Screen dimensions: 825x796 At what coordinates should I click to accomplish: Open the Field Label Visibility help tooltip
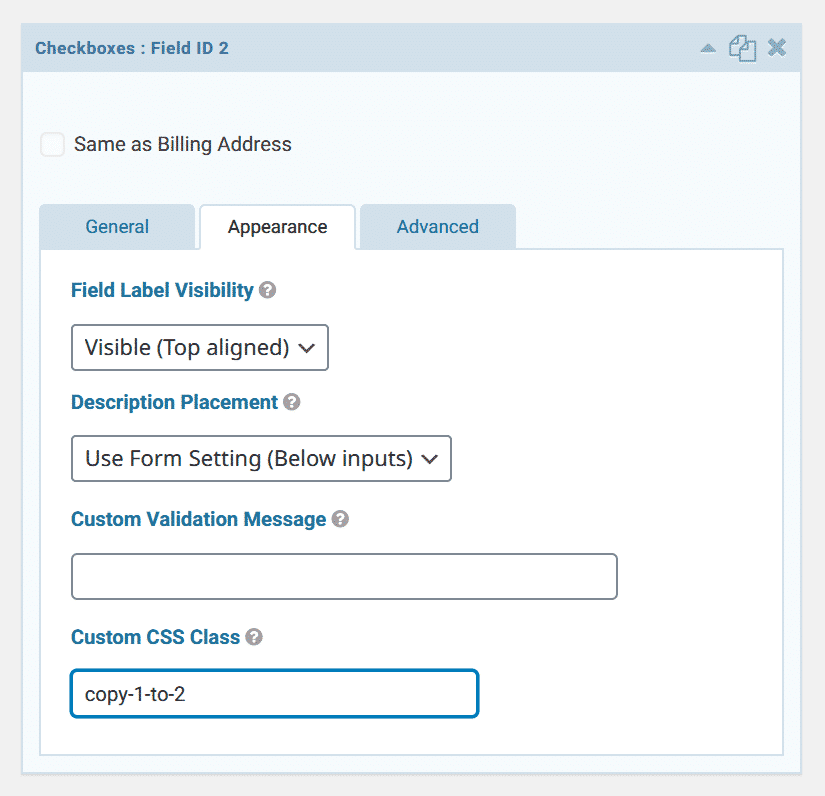[267, 290]
